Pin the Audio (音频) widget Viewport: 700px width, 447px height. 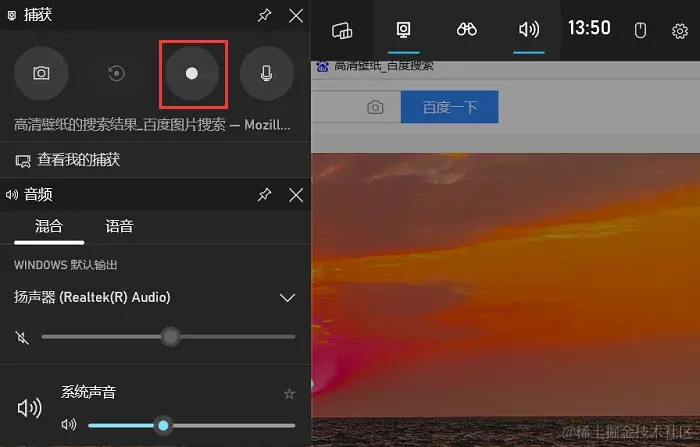point(264,195)
